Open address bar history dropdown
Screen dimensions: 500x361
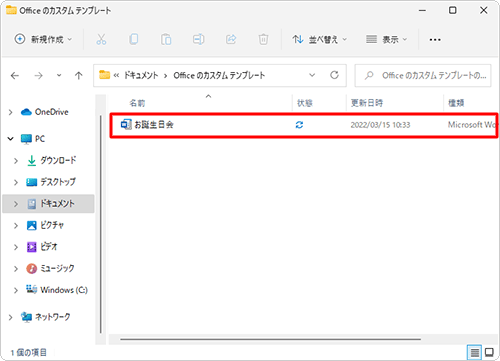pos(312,75)
